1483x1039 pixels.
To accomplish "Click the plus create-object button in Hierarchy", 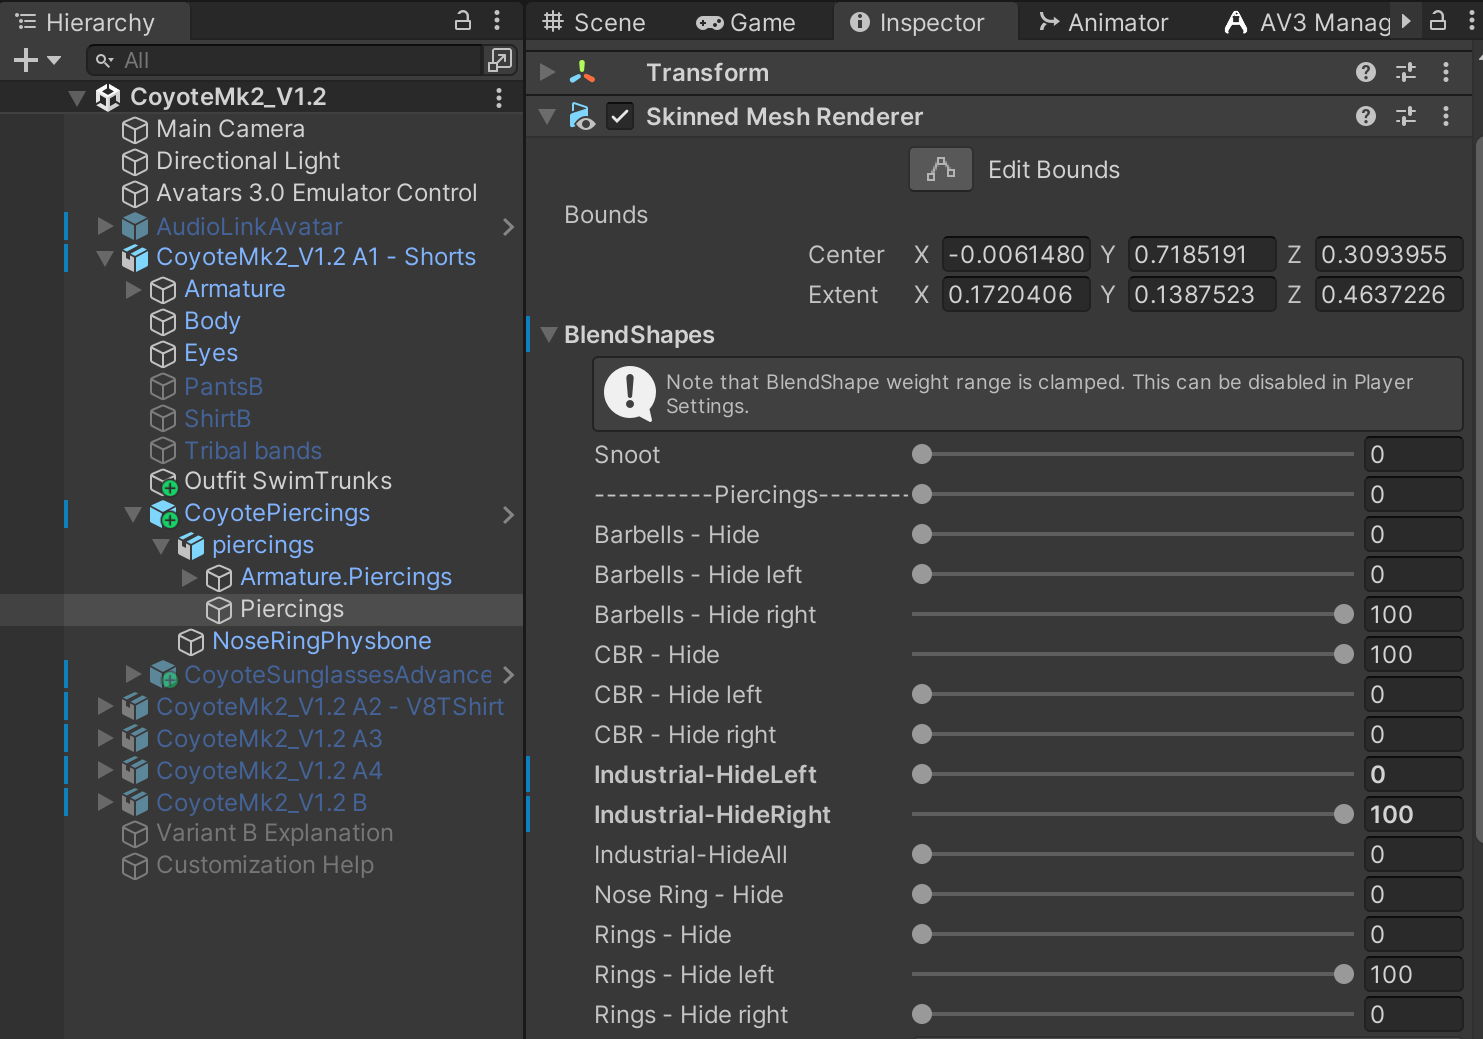I will click(37, 60).
